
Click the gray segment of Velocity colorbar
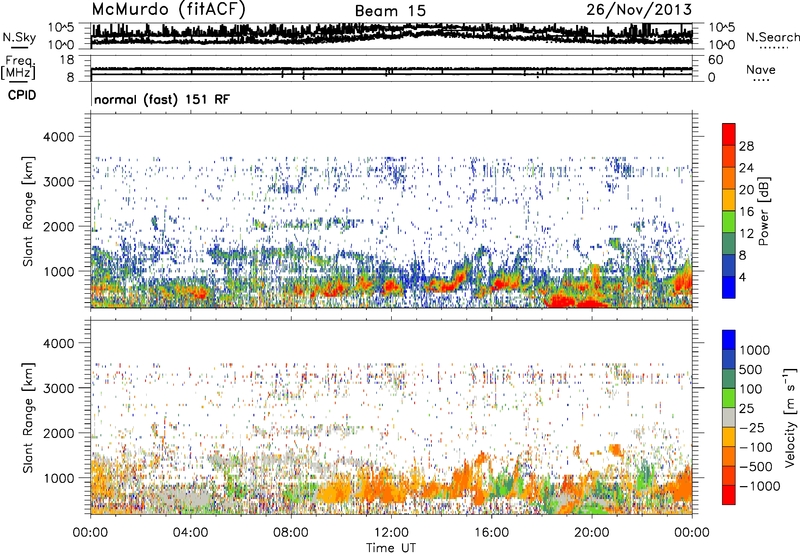(729, 417)
